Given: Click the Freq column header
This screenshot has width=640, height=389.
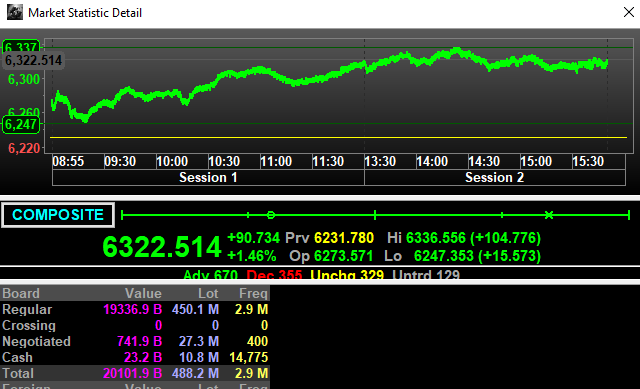Looking at the screenshot, I should pyautogui.click(x=253, y=293).
